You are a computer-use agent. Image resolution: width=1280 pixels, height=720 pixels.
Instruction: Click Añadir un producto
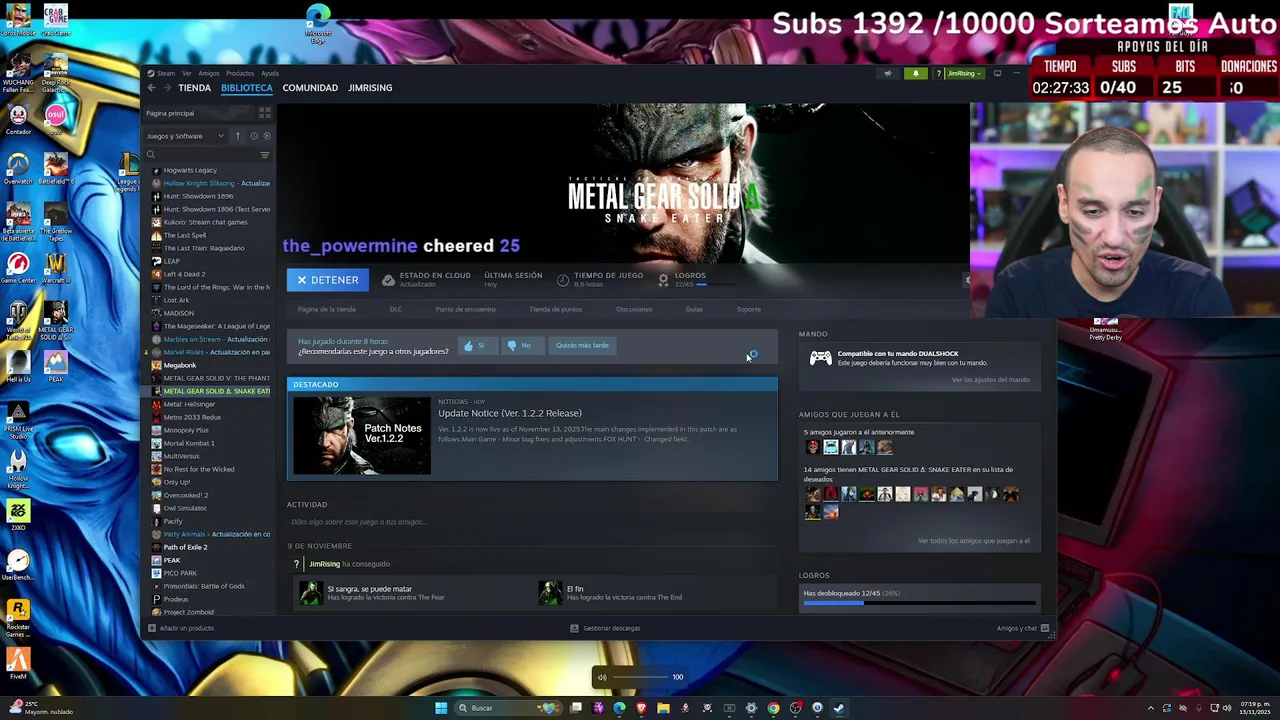181,628
